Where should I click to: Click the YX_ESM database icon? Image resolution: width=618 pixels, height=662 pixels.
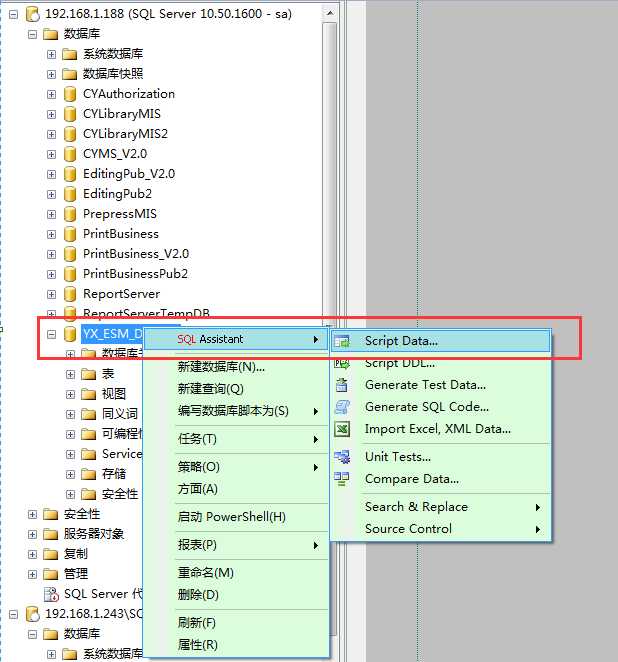70,334
